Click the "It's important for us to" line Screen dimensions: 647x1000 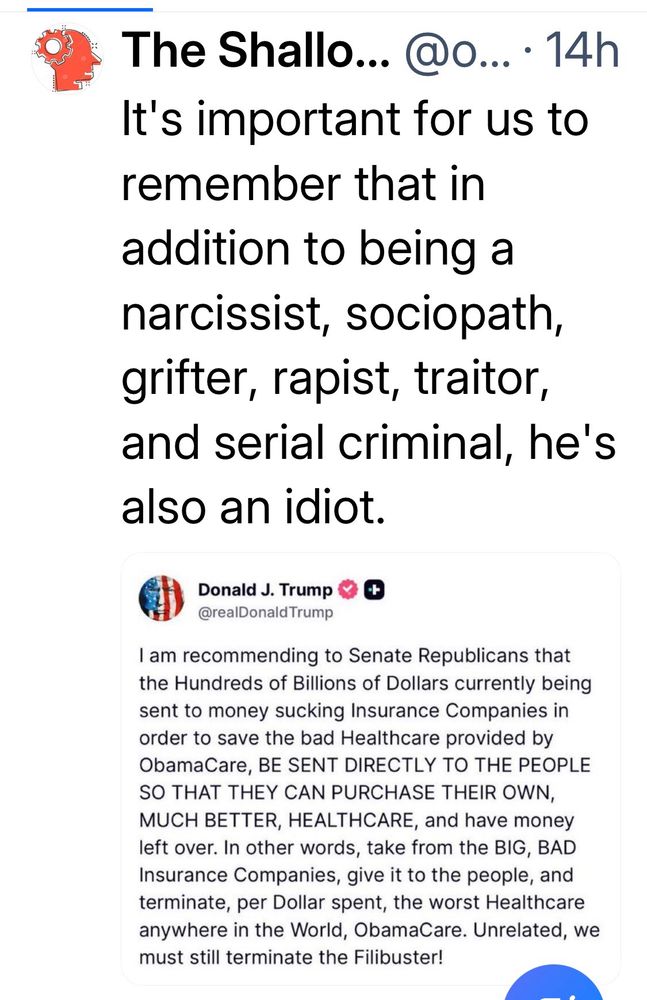(x=354, y=121)
